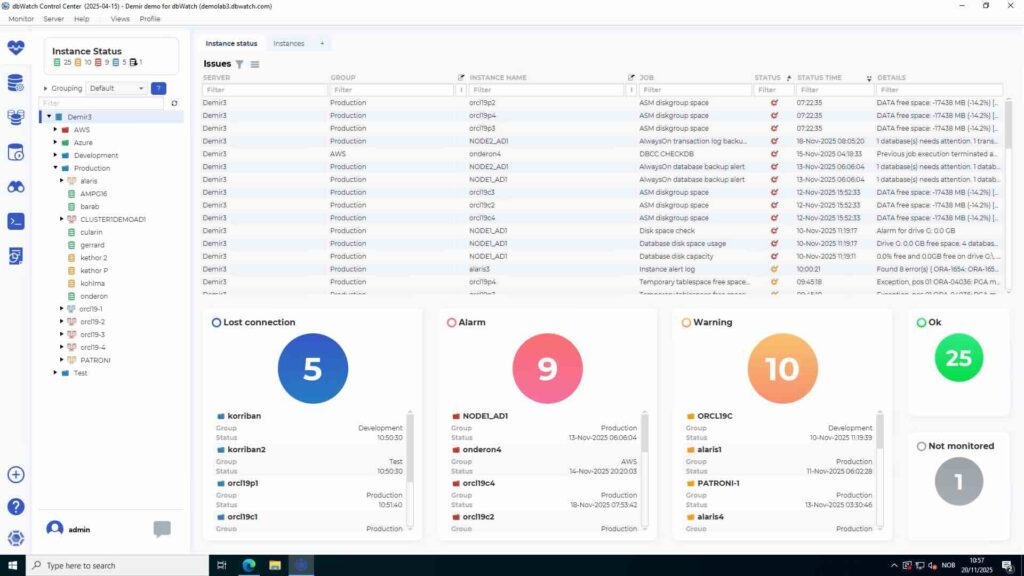Launch the SQL terminal icon in sidebar
This screenshot has width=1024, height=576.
(x=15, y=221)
